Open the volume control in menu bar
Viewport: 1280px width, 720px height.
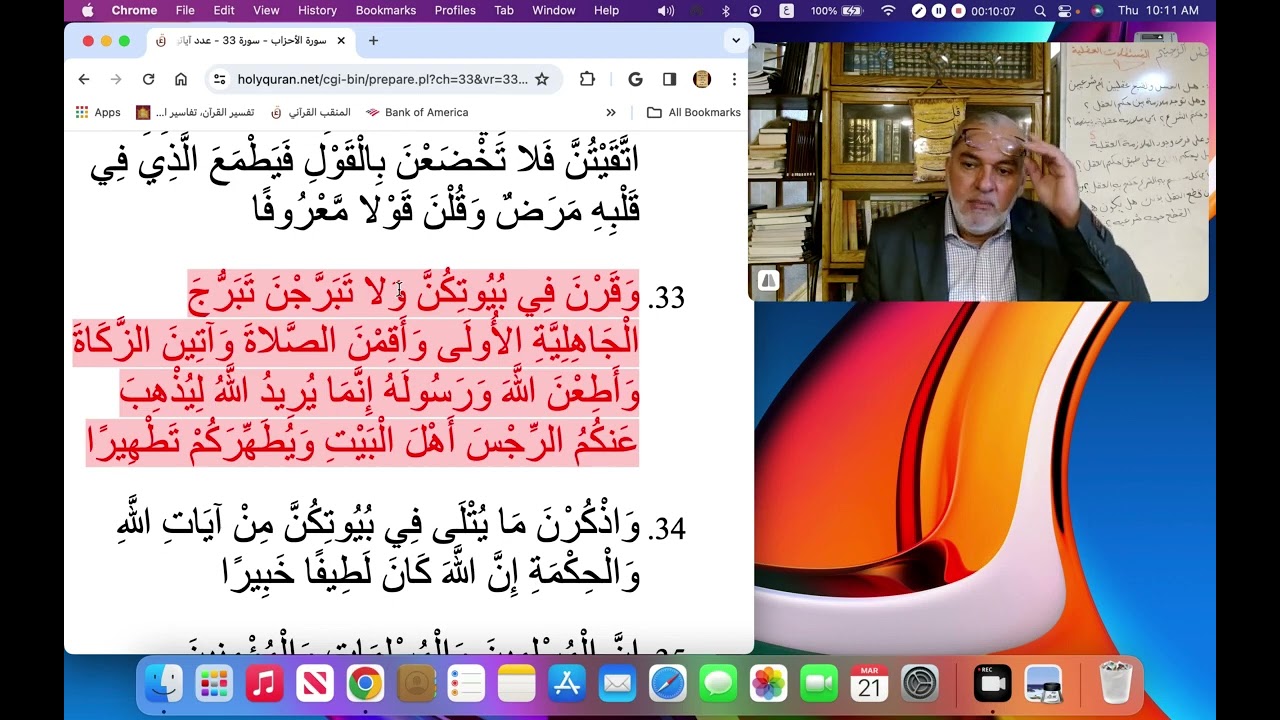coord(665,11)
